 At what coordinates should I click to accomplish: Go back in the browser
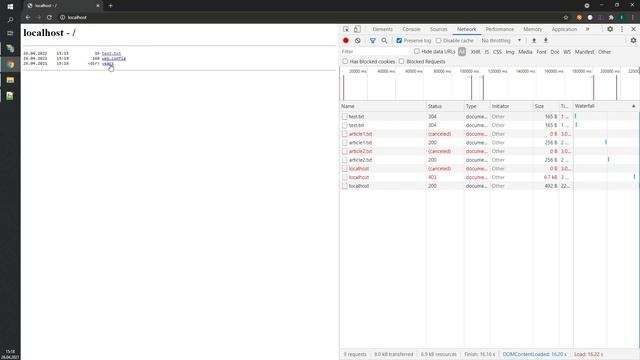(x=28, y=17)
